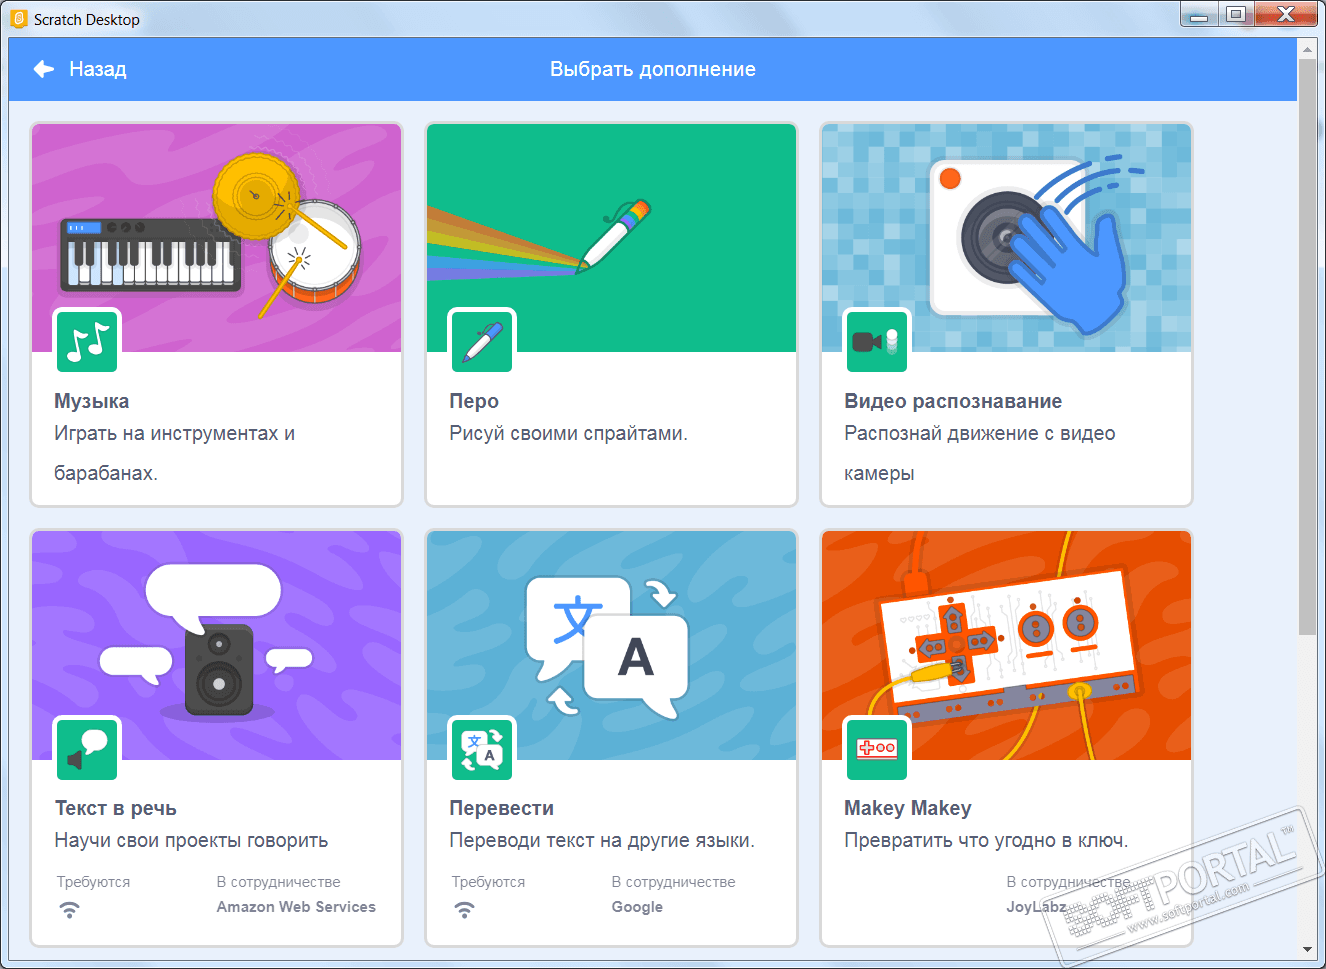
Task: Go back via the Назад label
Action: click(98, 69)
